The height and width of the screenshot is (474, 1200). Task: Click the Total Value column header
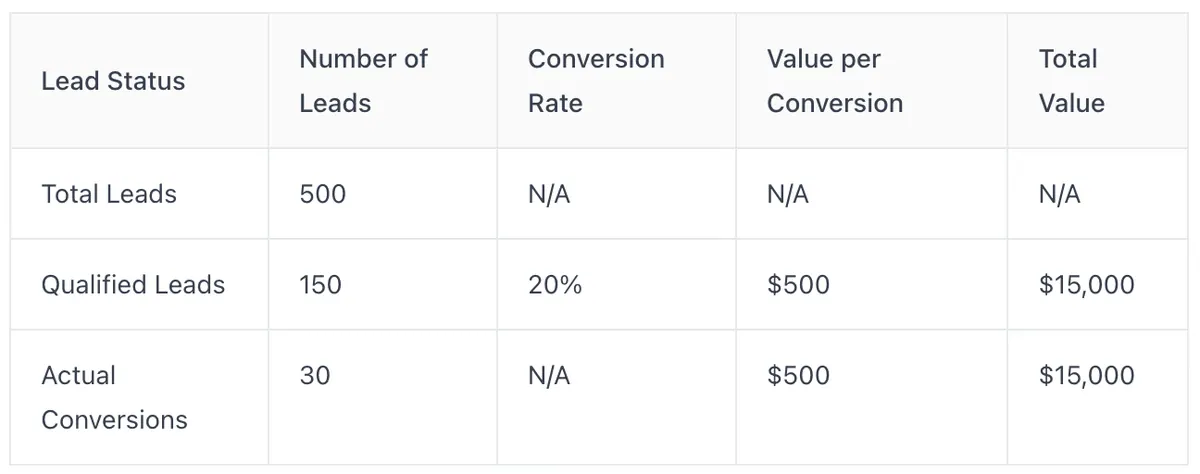pyautogui.click(x=1072, y=81)
